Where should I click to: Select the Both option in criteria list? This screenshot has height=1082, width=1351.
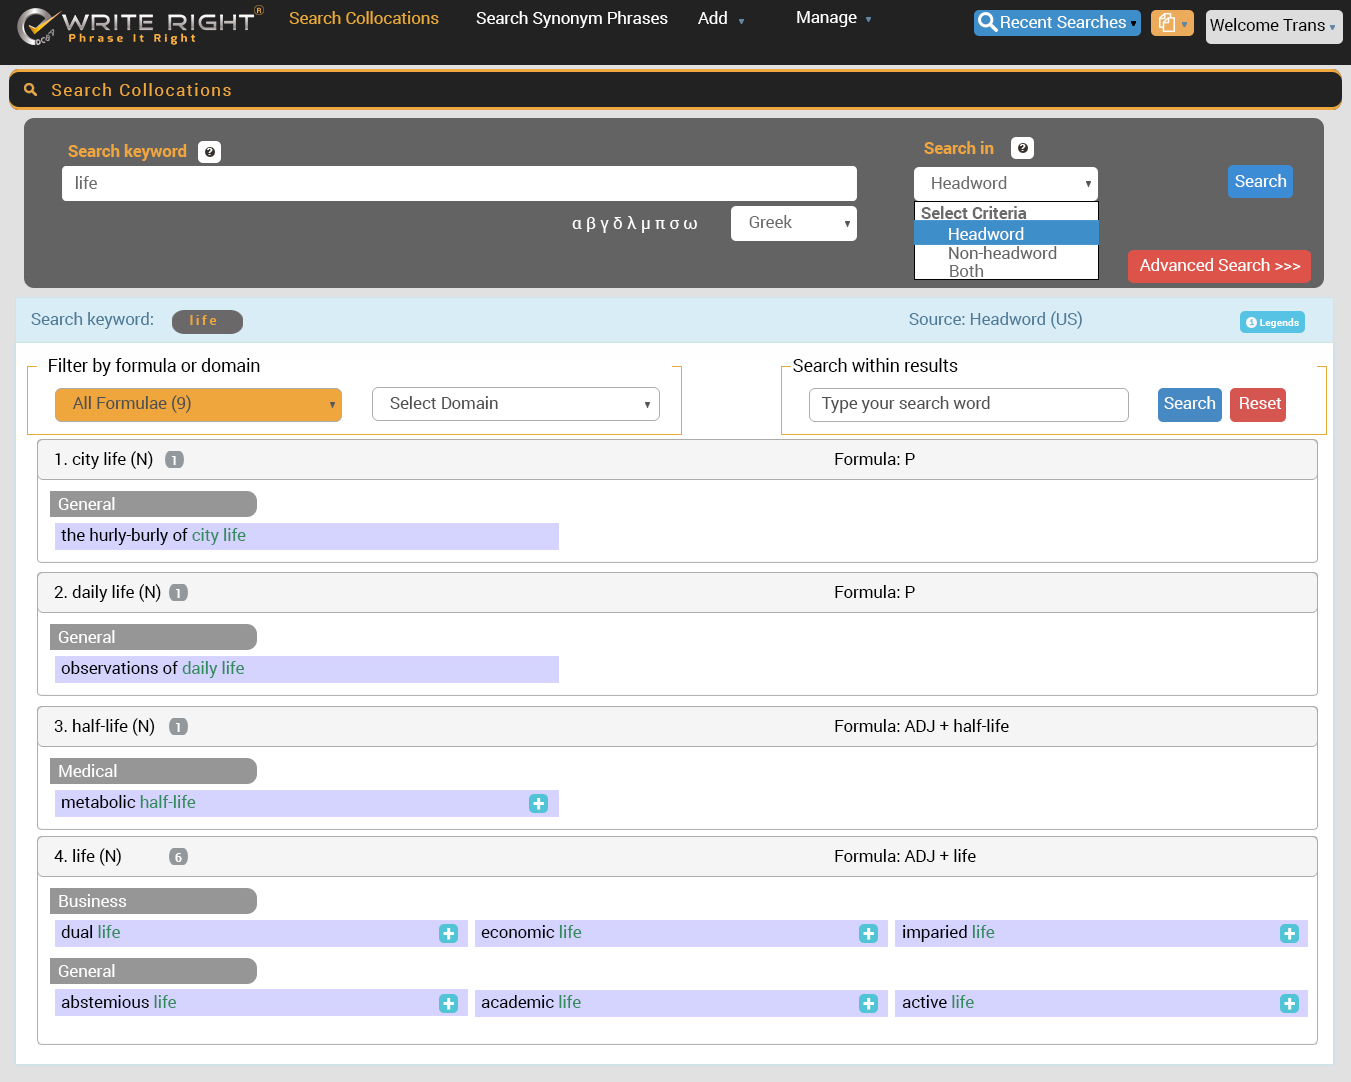(x=966, y=271)
